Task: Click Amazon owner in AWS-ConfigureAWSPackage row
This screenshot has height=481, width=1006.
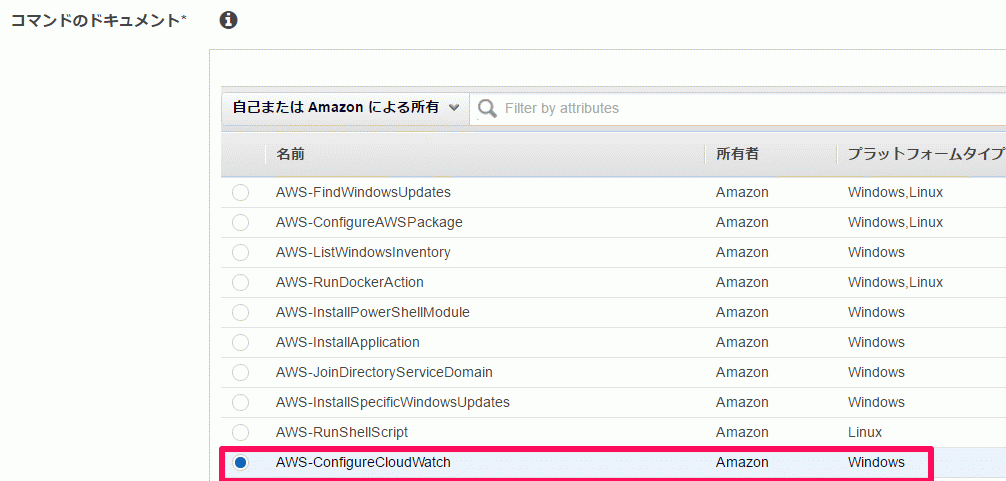Action: [x=742, y=223]
